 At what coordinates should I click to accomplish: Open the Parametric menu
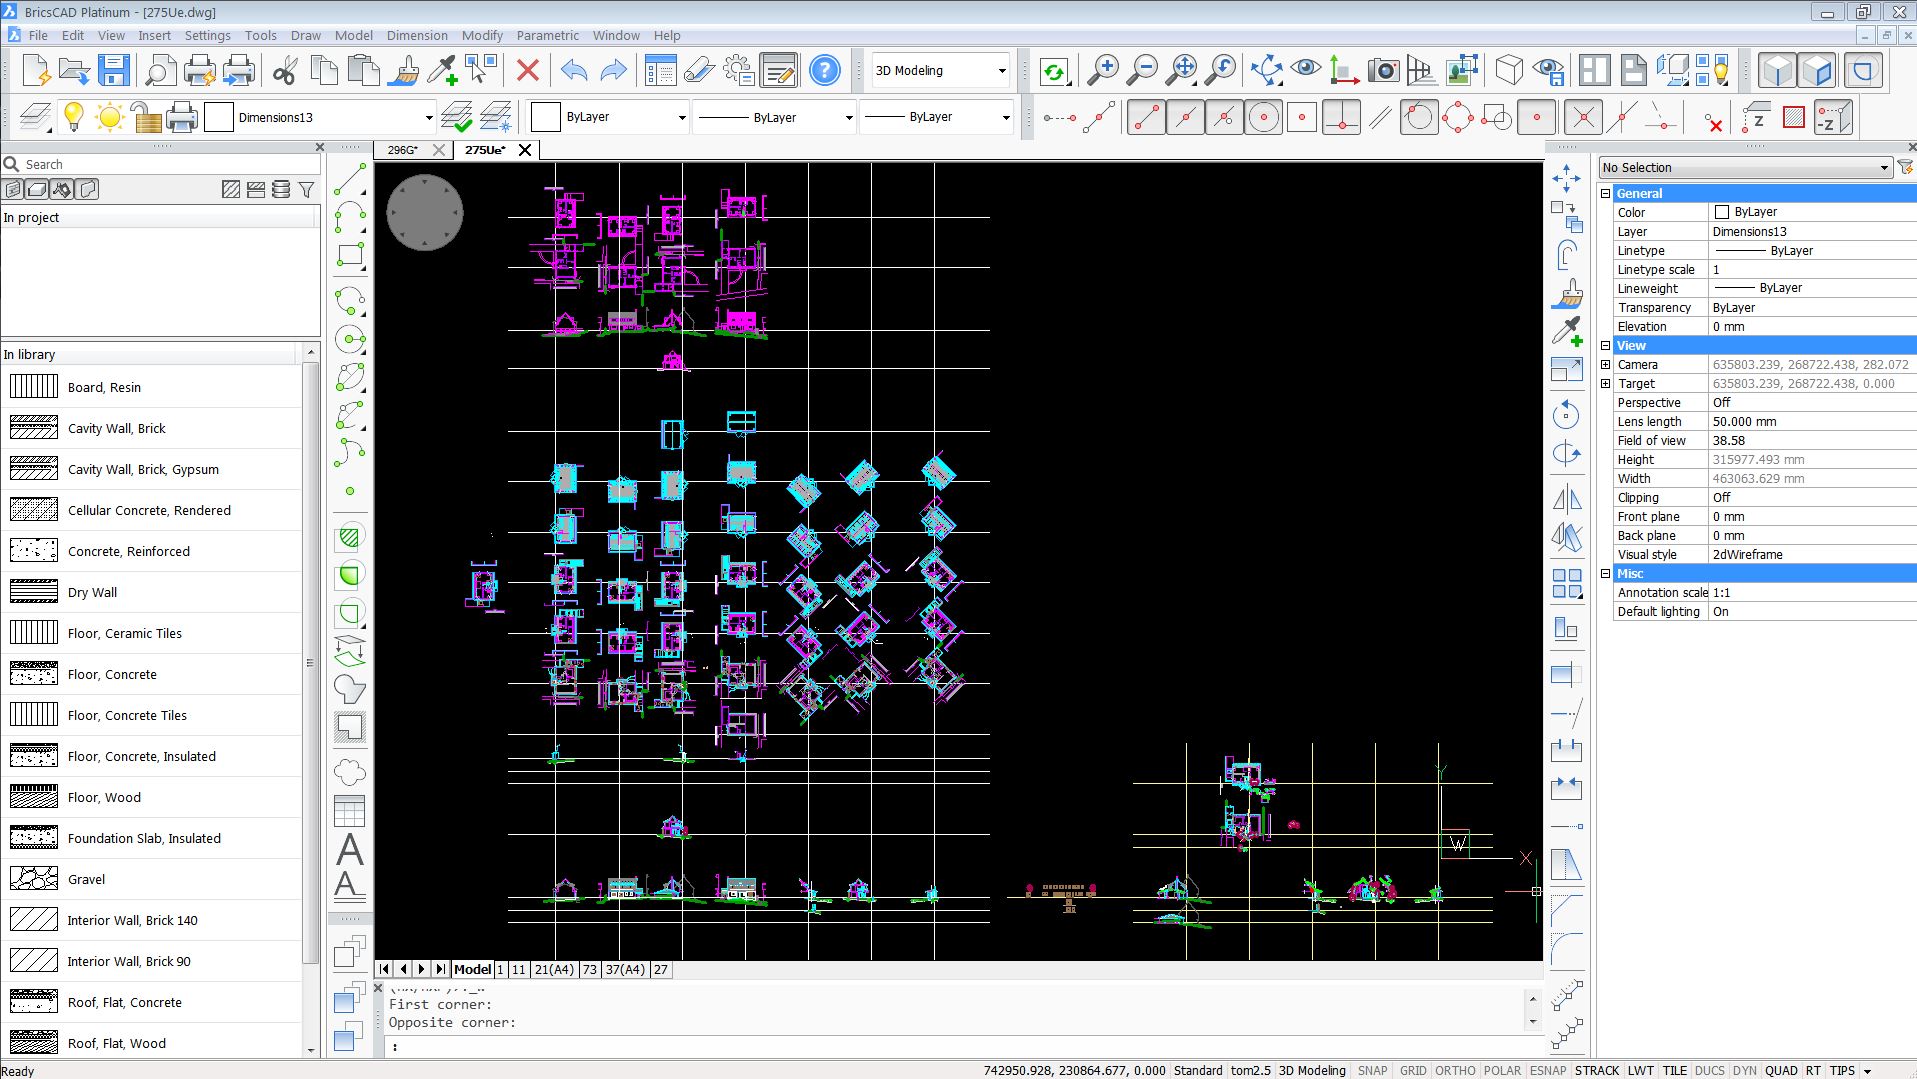click(x=547, y=35)
